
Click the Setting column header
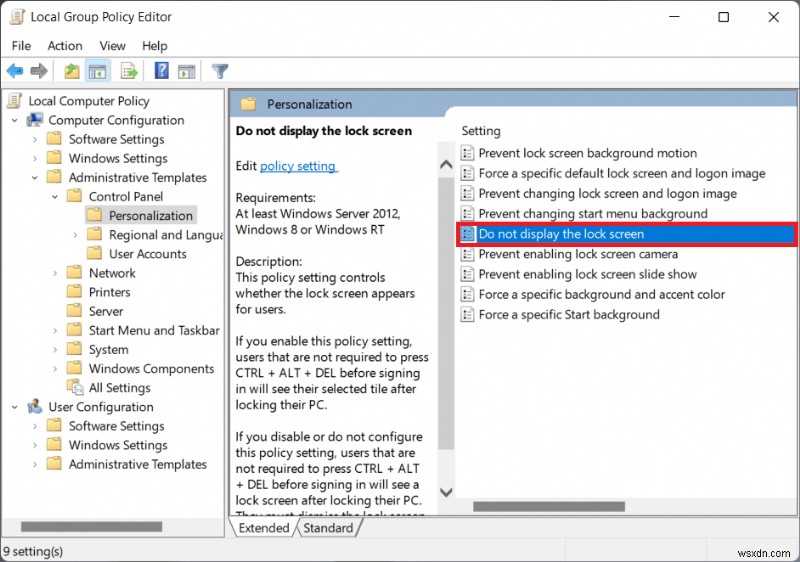pyautogui.click(x=481, y=131)
